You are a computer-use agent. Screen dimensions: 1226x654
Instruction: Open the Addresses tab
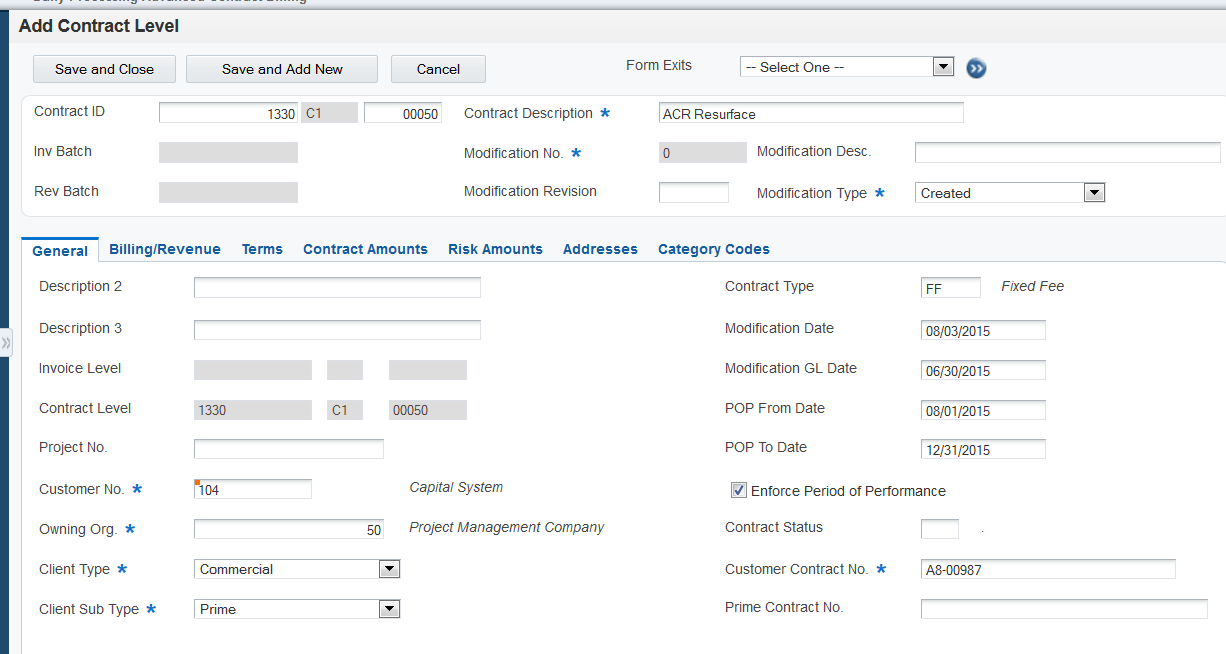click(600, 249)
